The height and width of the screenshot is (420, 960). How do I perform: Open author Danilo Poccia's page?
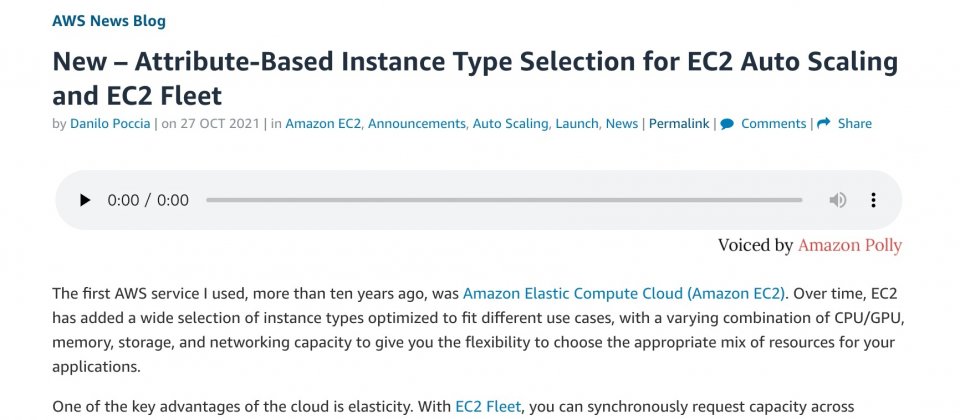coord(110,124)
